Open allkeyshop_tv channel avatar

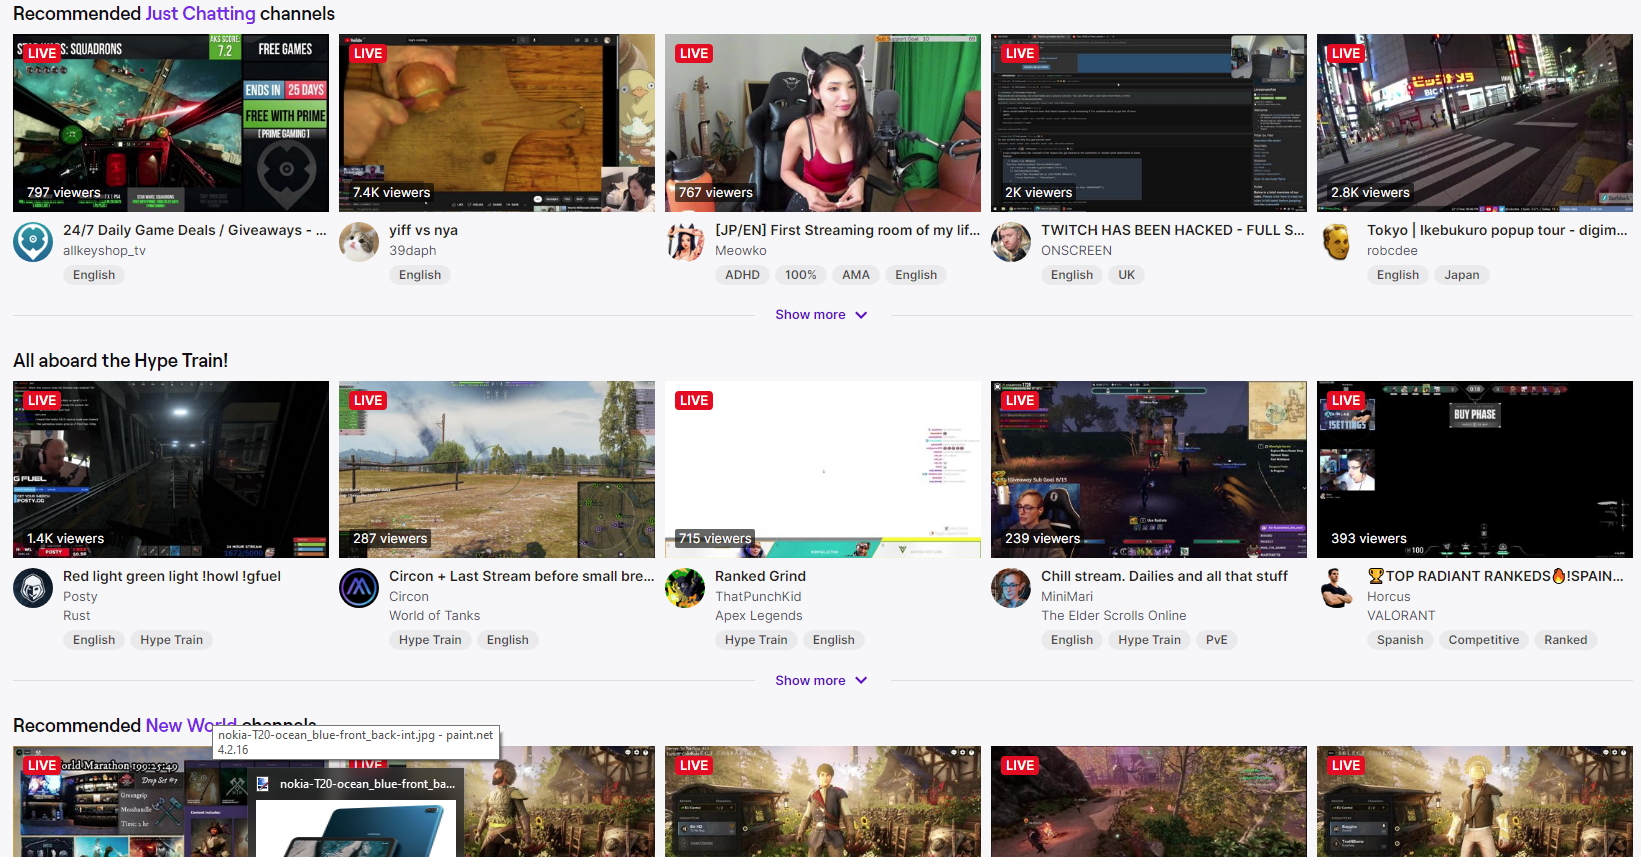(x=33, y=242)
